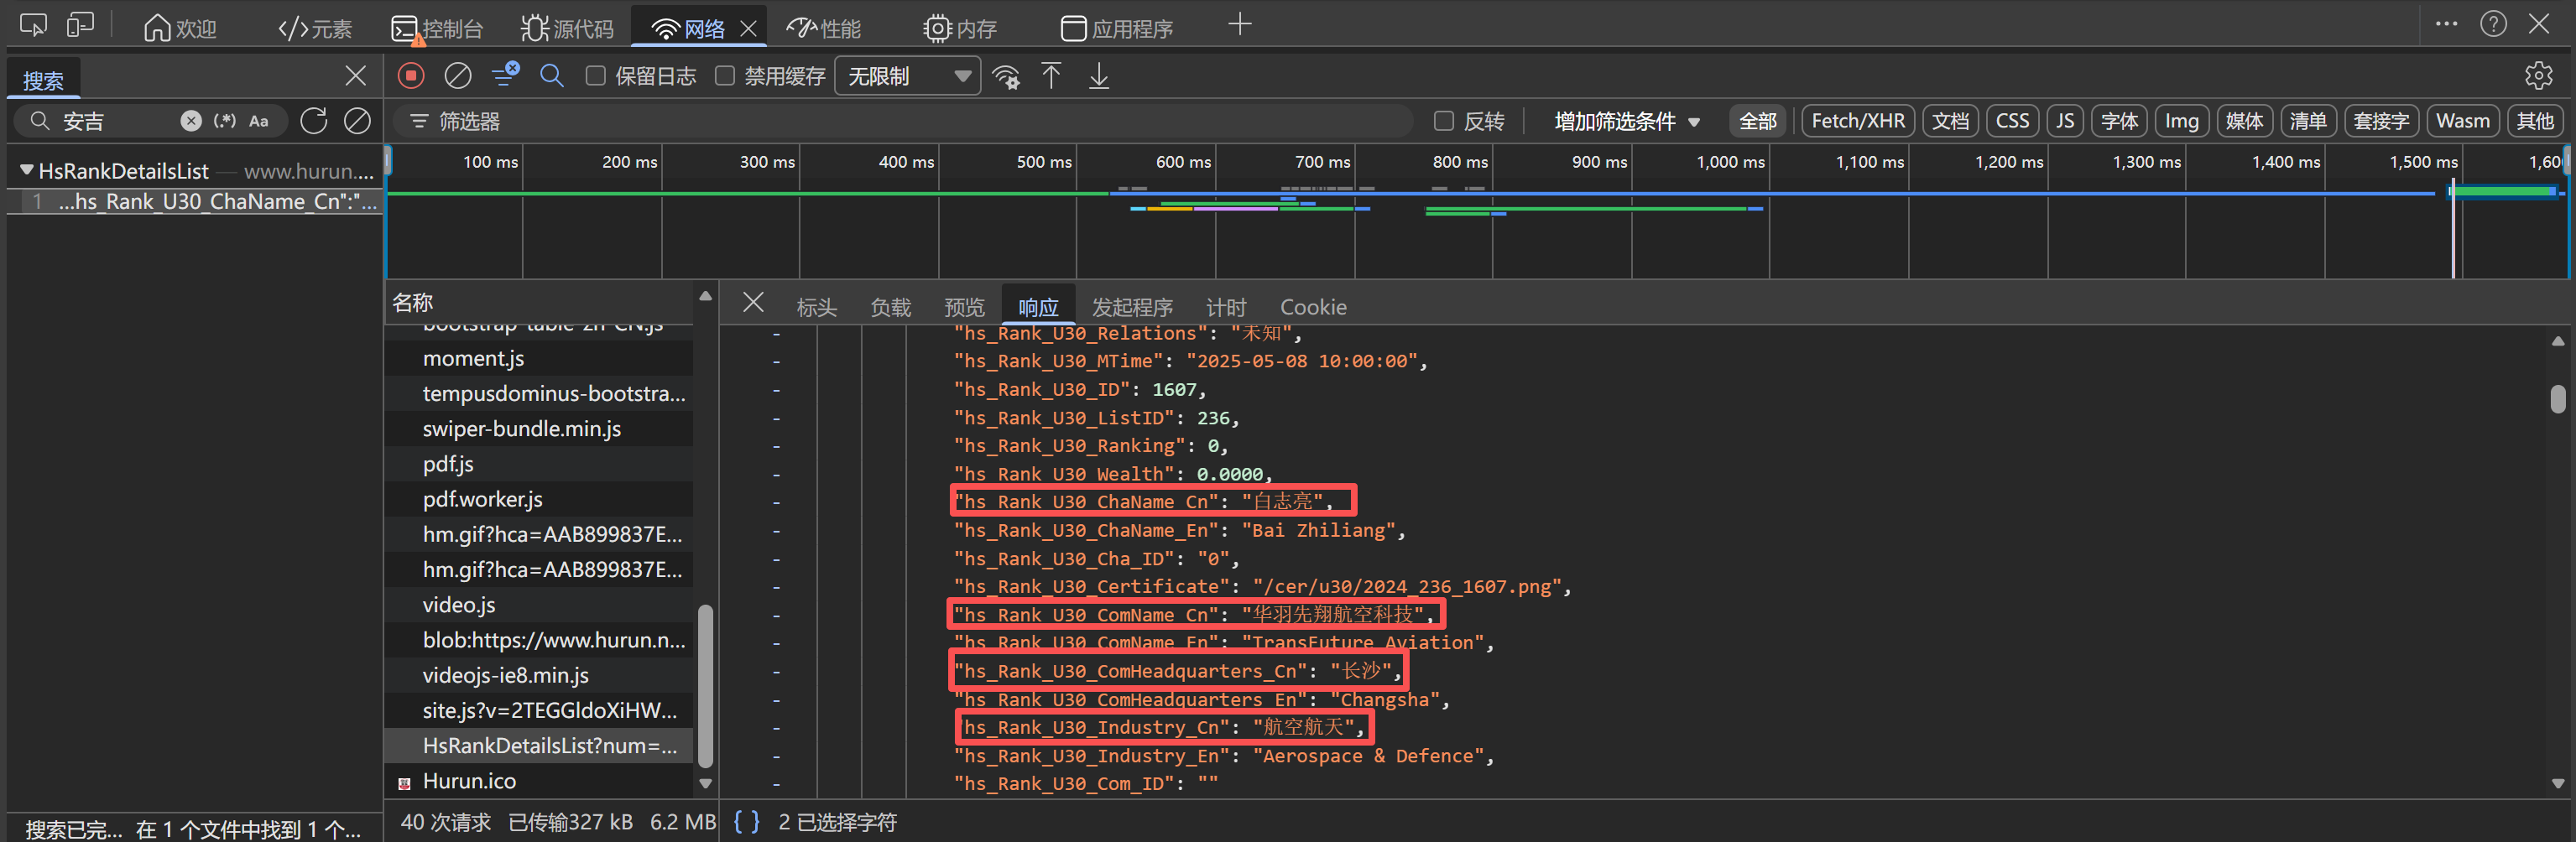The width and height of the screenshot is (2576, 842).
Task: Clear the search results icon
Action: pyautogui.click(x=357, y=121)
